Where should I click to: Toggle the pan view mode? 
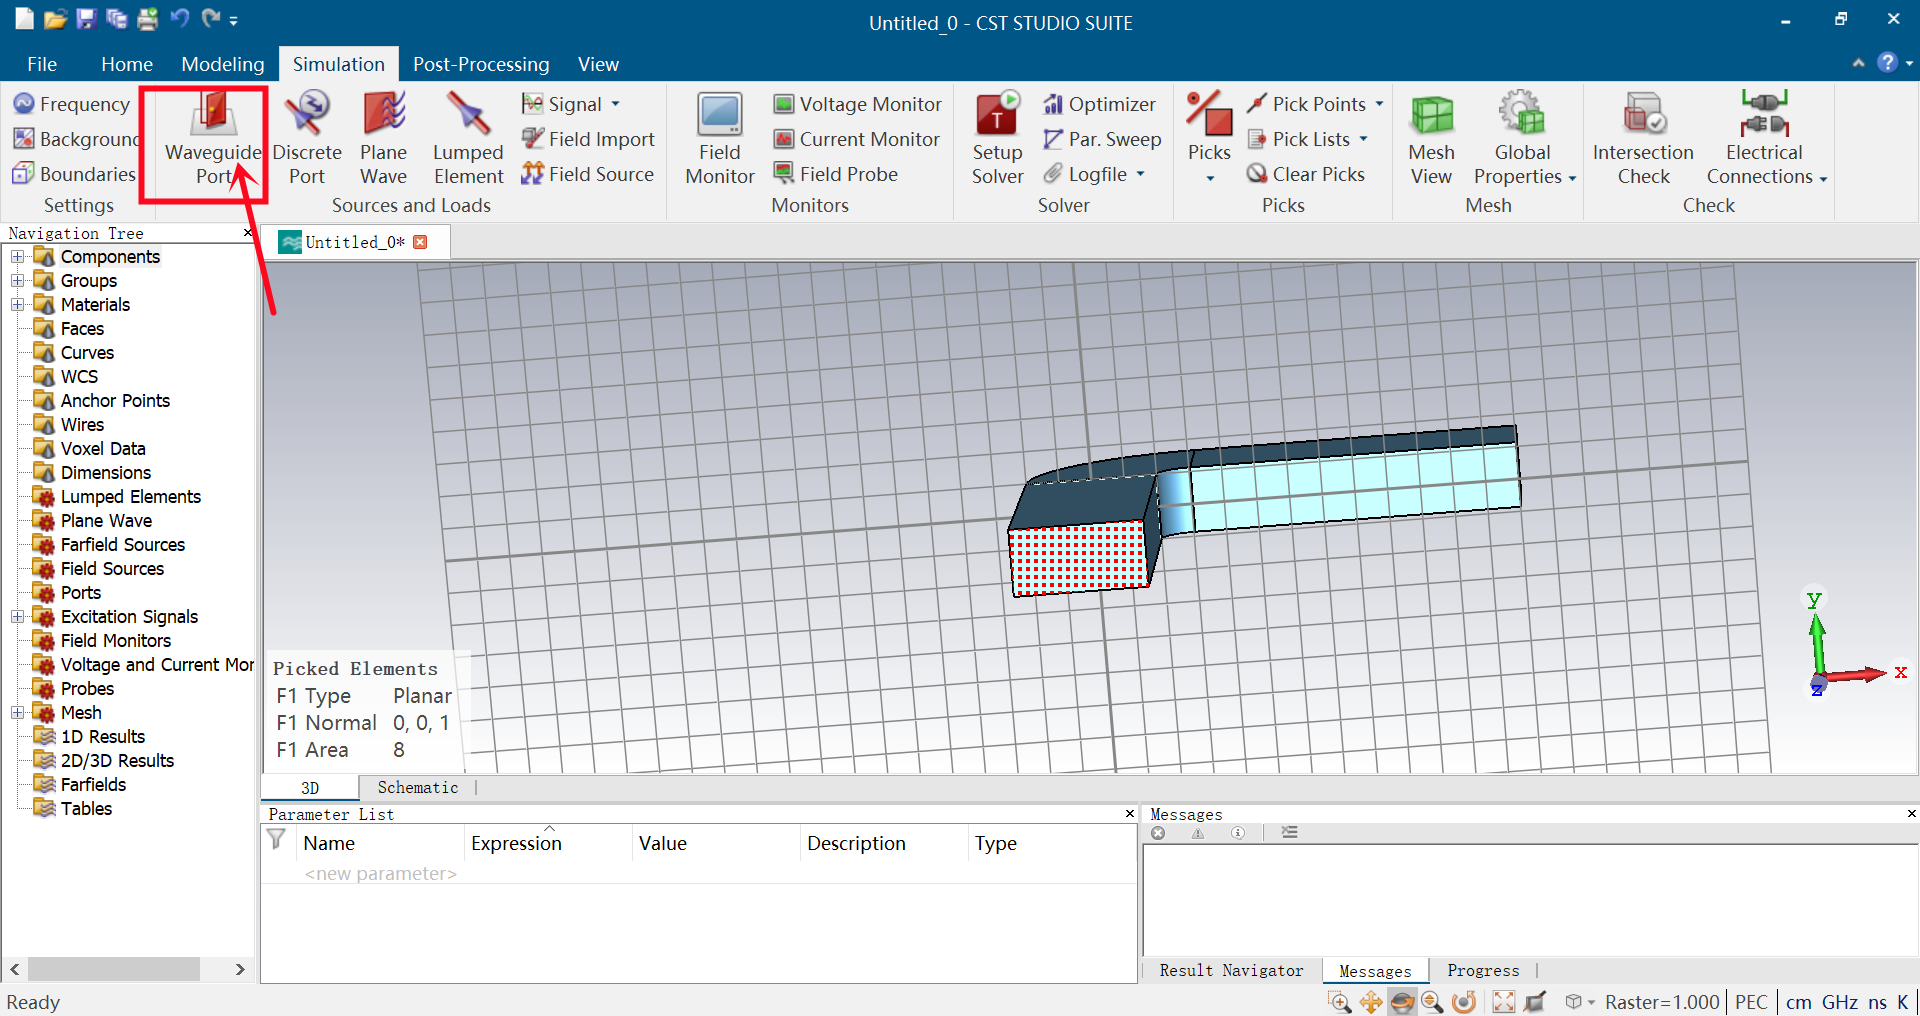point(1371,1002)
